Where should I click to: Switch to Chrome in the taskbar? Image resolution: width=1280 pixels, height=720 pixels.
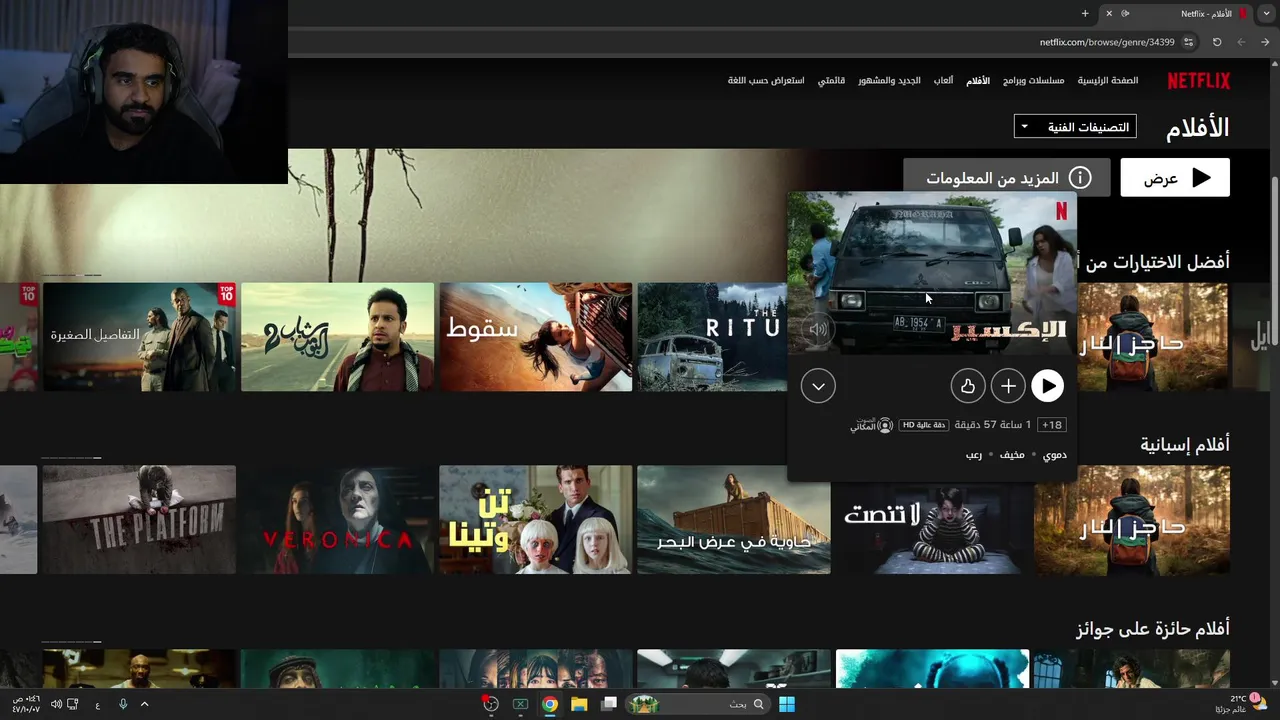pyautogui.click(x=549, y=704)
